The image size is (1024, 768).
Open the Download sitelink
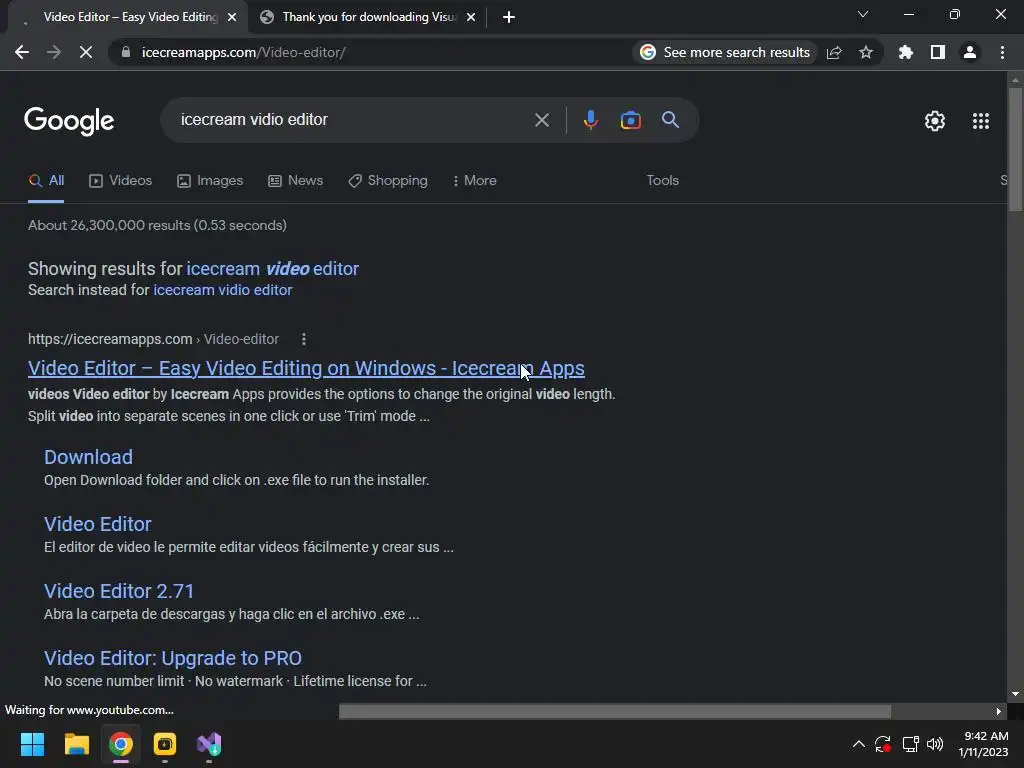[88, 457]
